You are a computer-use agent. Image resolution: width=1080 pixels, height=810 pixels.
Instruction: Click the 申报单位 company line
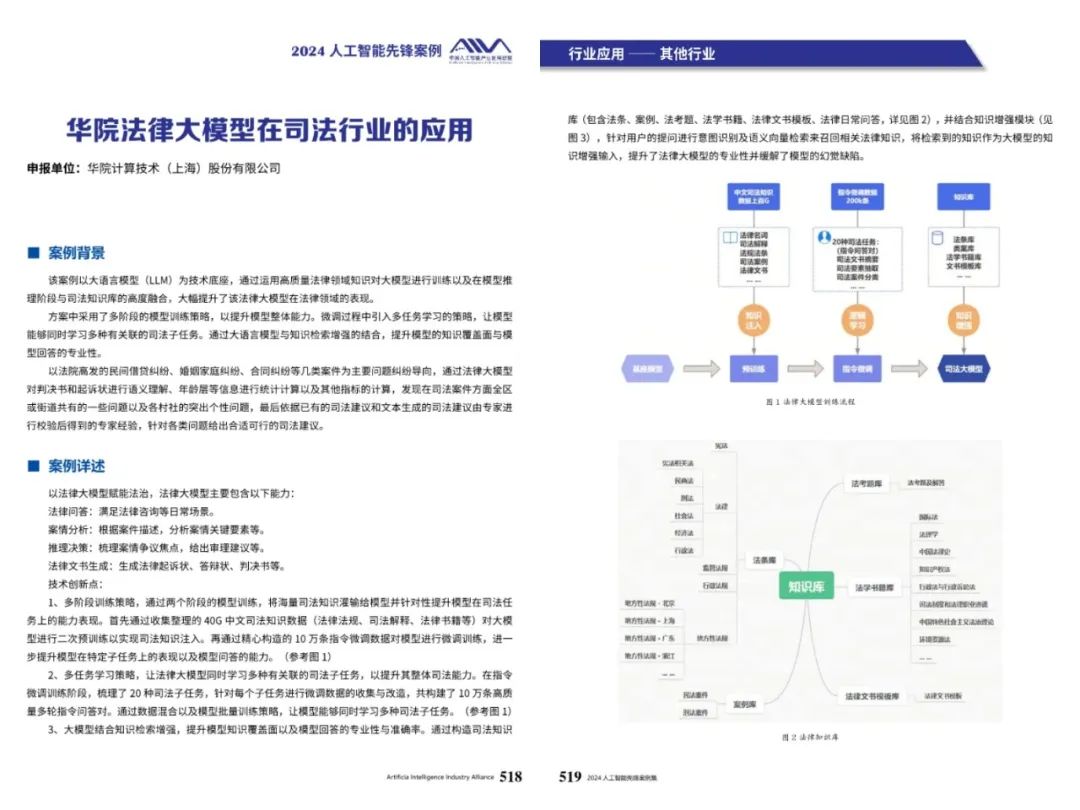tap(154, 168)
